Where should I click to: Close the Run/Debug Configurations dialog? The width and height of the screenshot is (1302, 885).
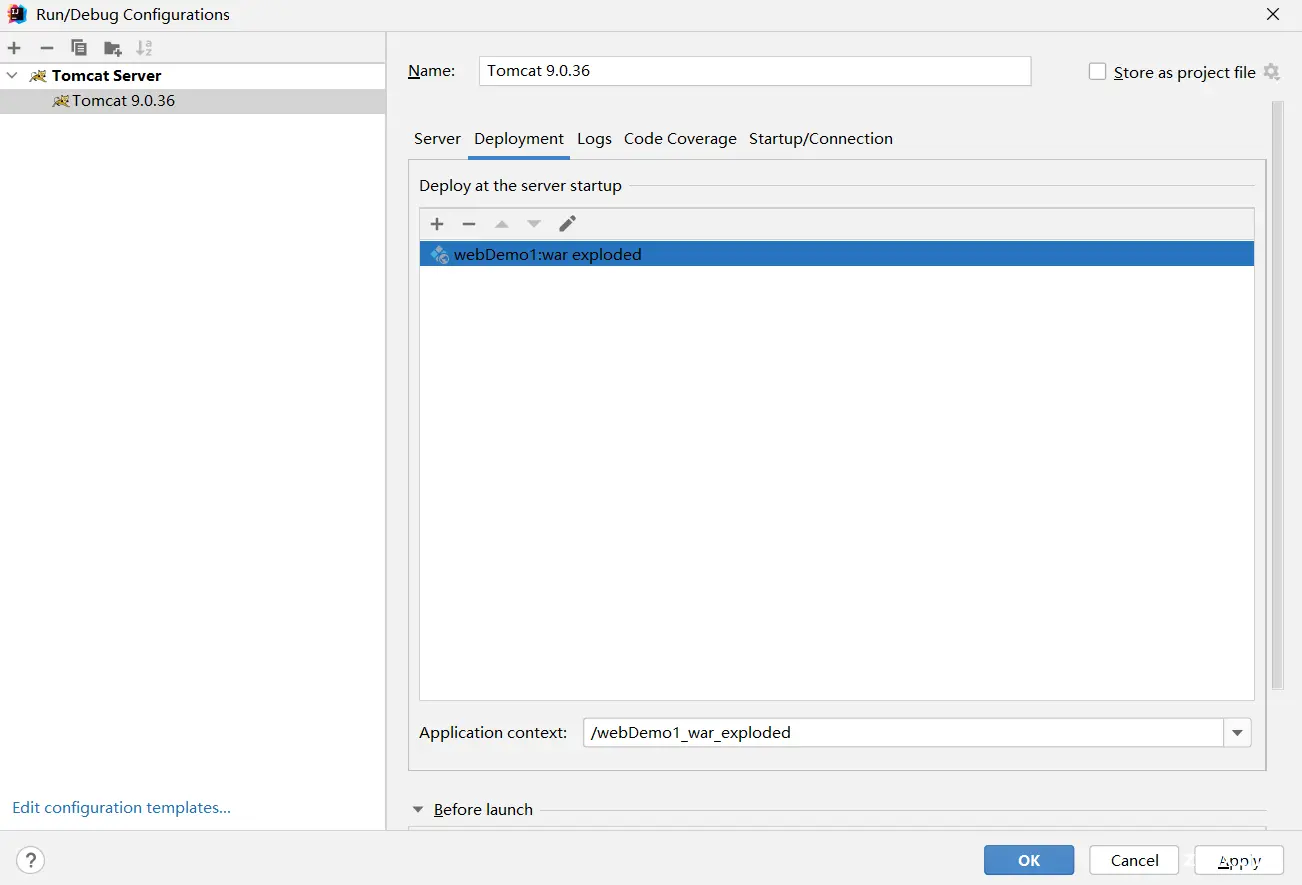click(1273, 14)
